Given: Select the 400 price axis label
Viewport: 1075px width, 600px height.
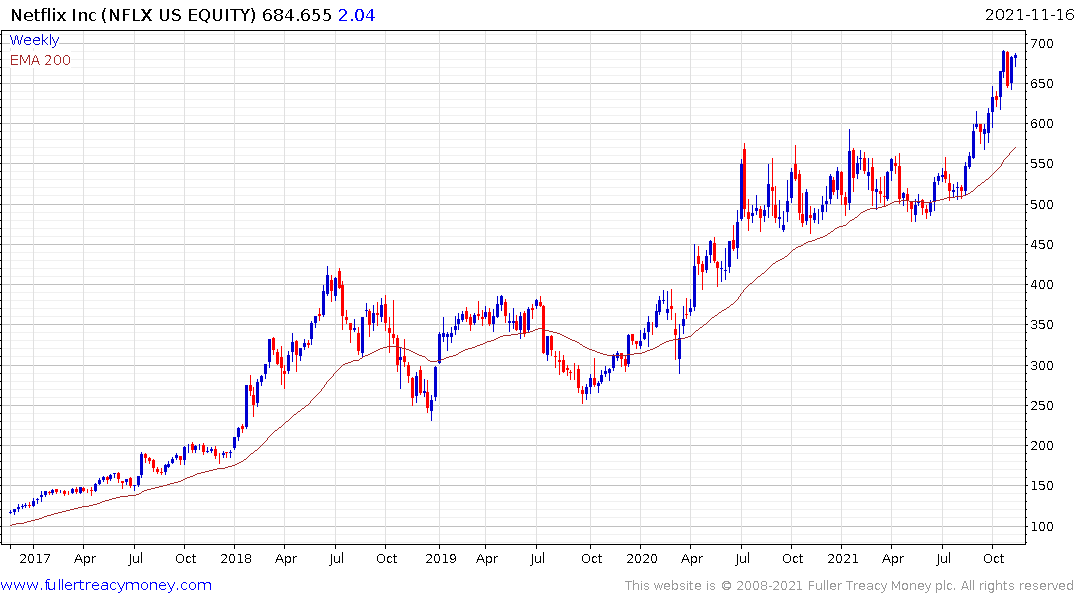Looking at the screenshot, I should (x=1042, y=285).
